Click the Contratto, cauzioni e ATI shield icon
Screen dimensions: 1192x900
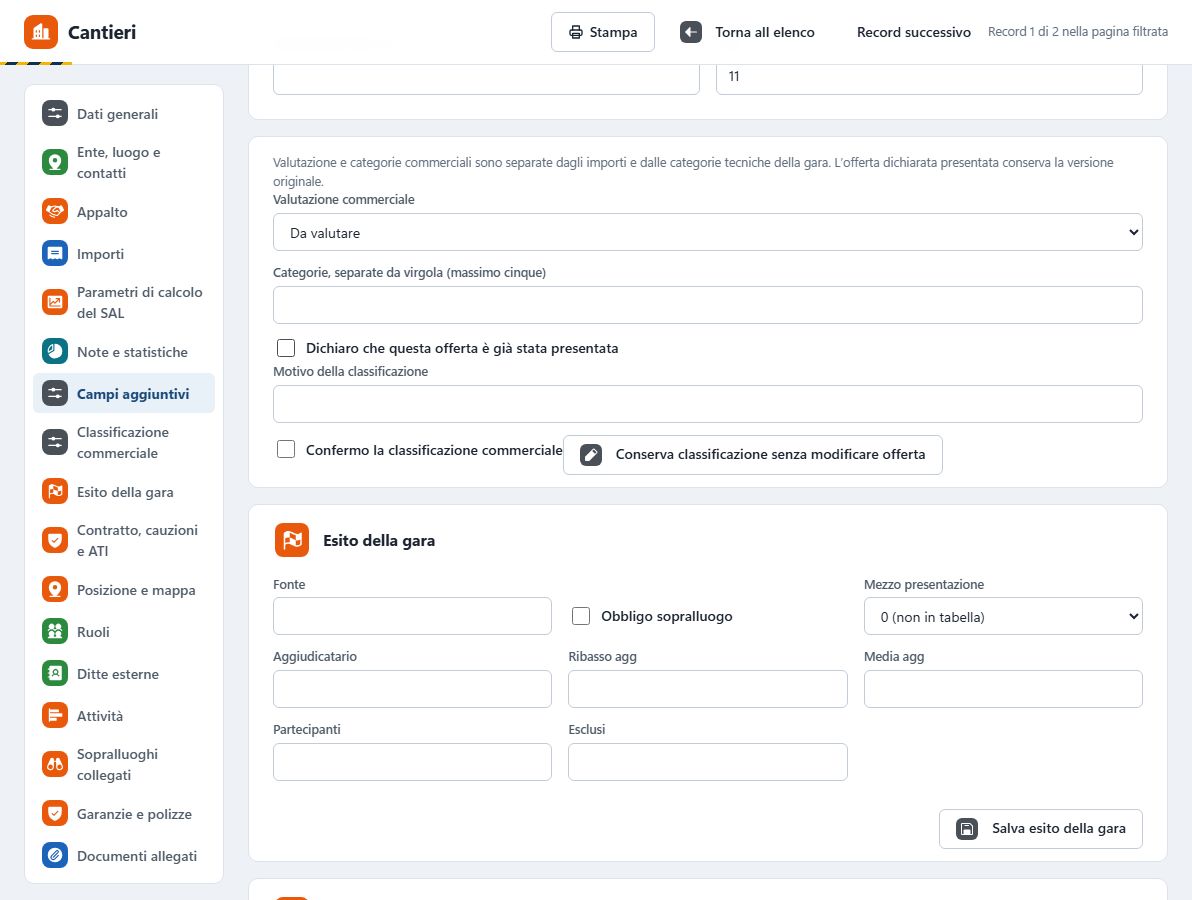55,540
